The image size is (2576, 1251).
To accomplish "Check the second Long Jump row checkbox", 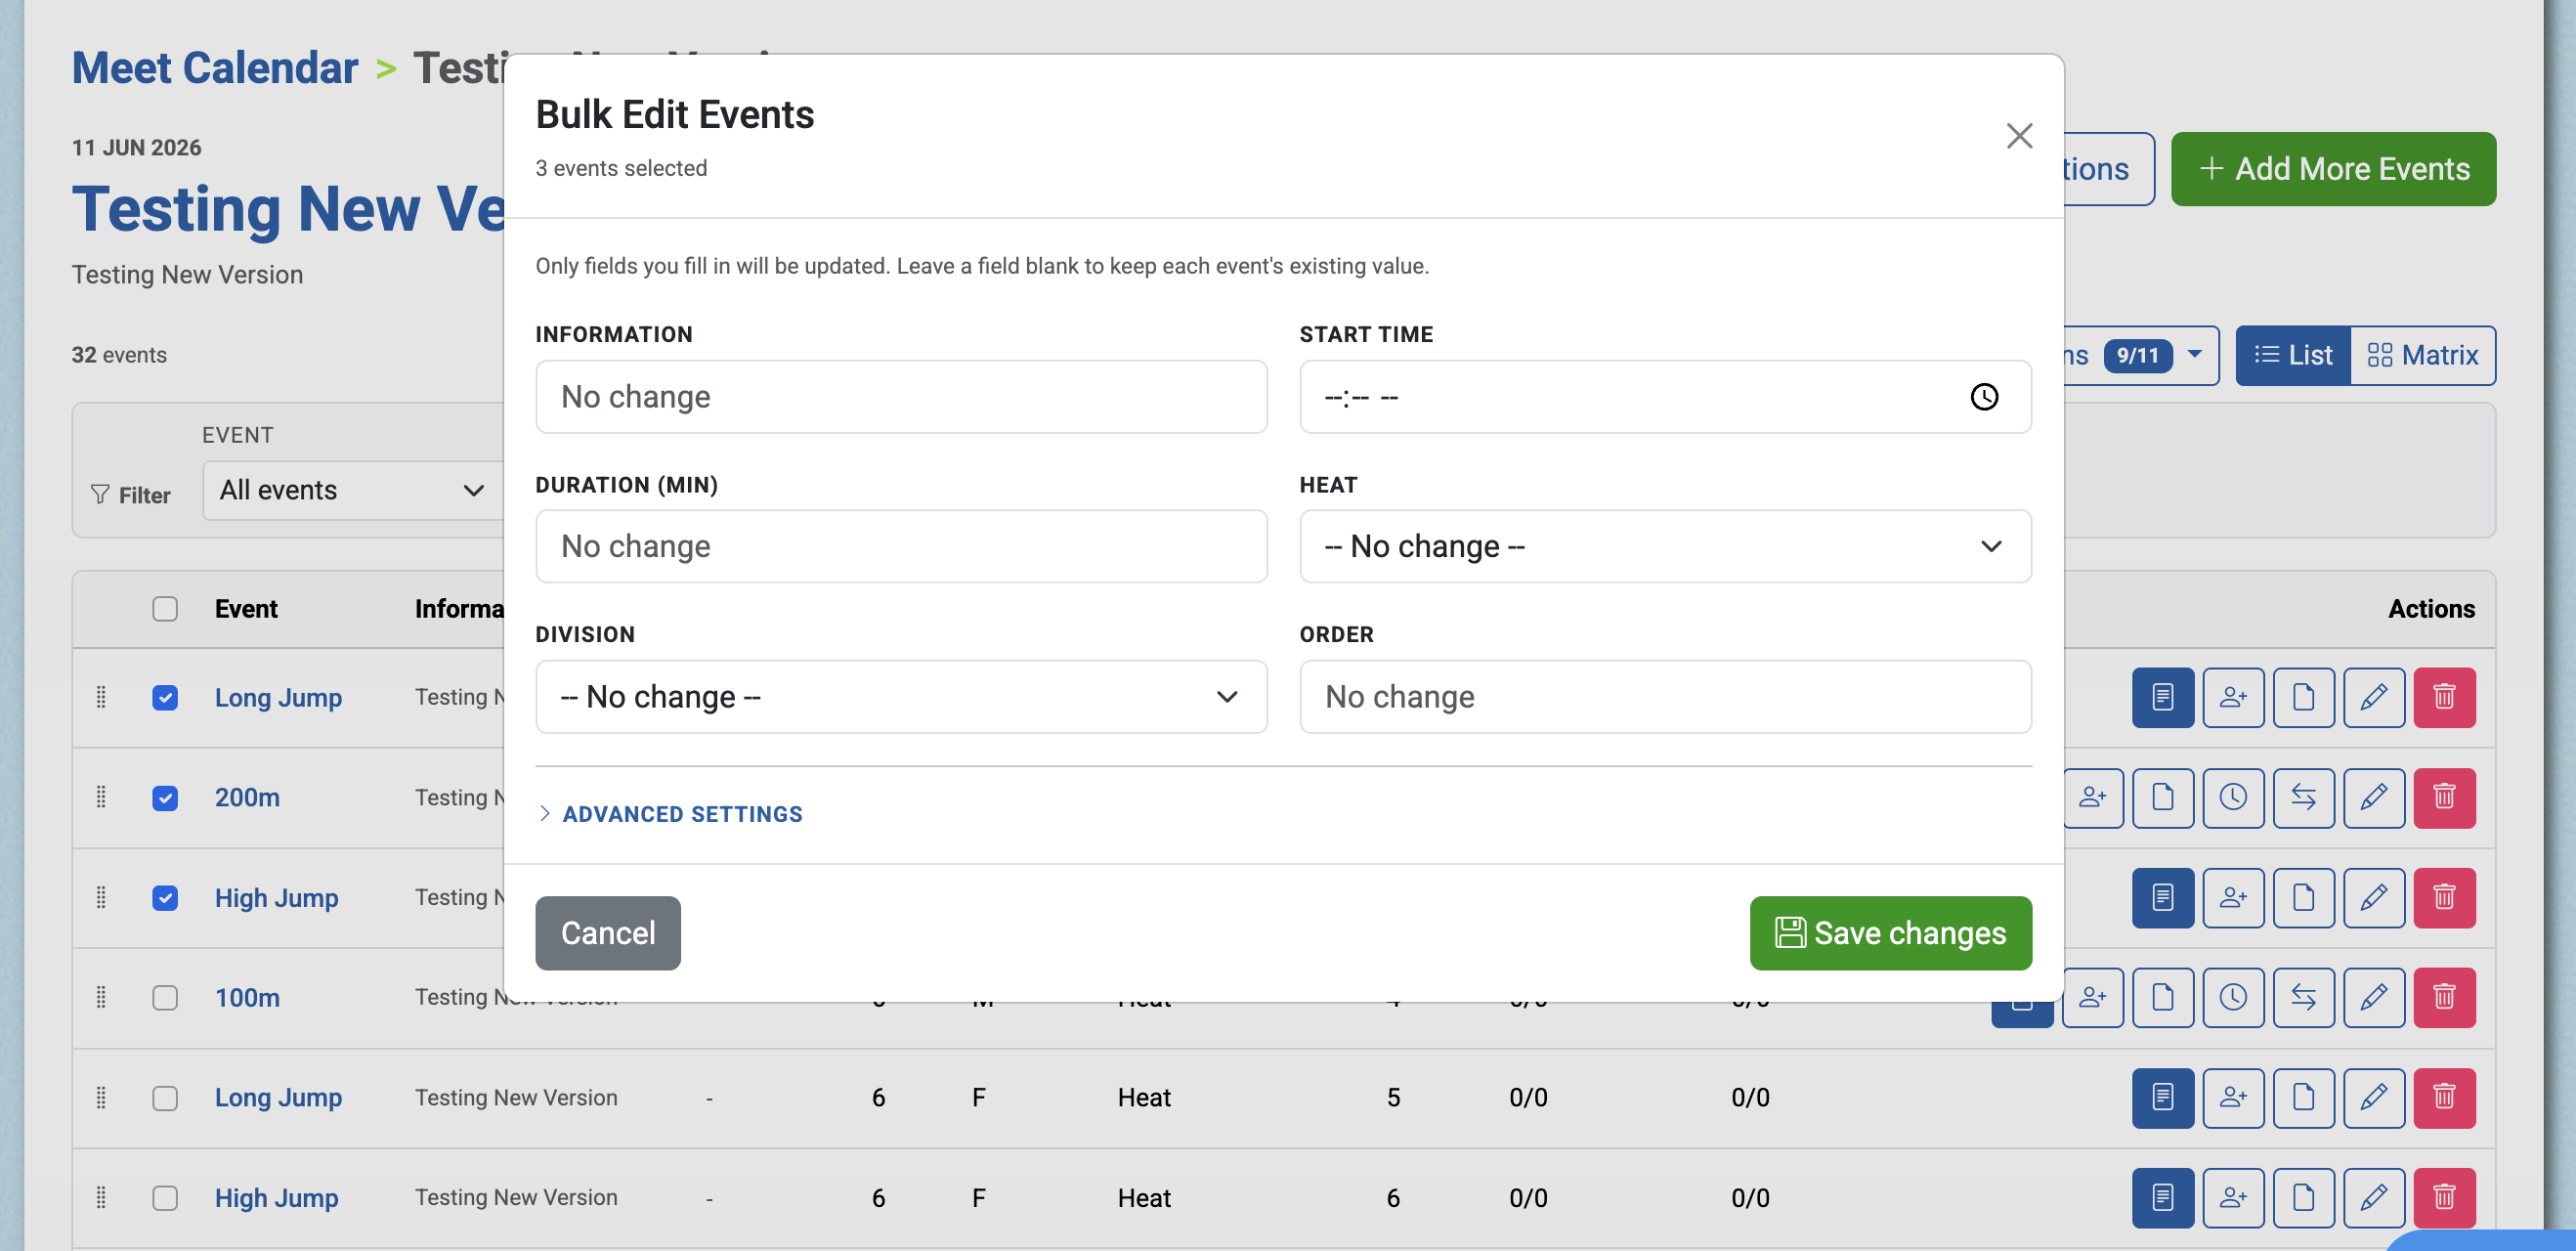I will [x=165, y=1098].
